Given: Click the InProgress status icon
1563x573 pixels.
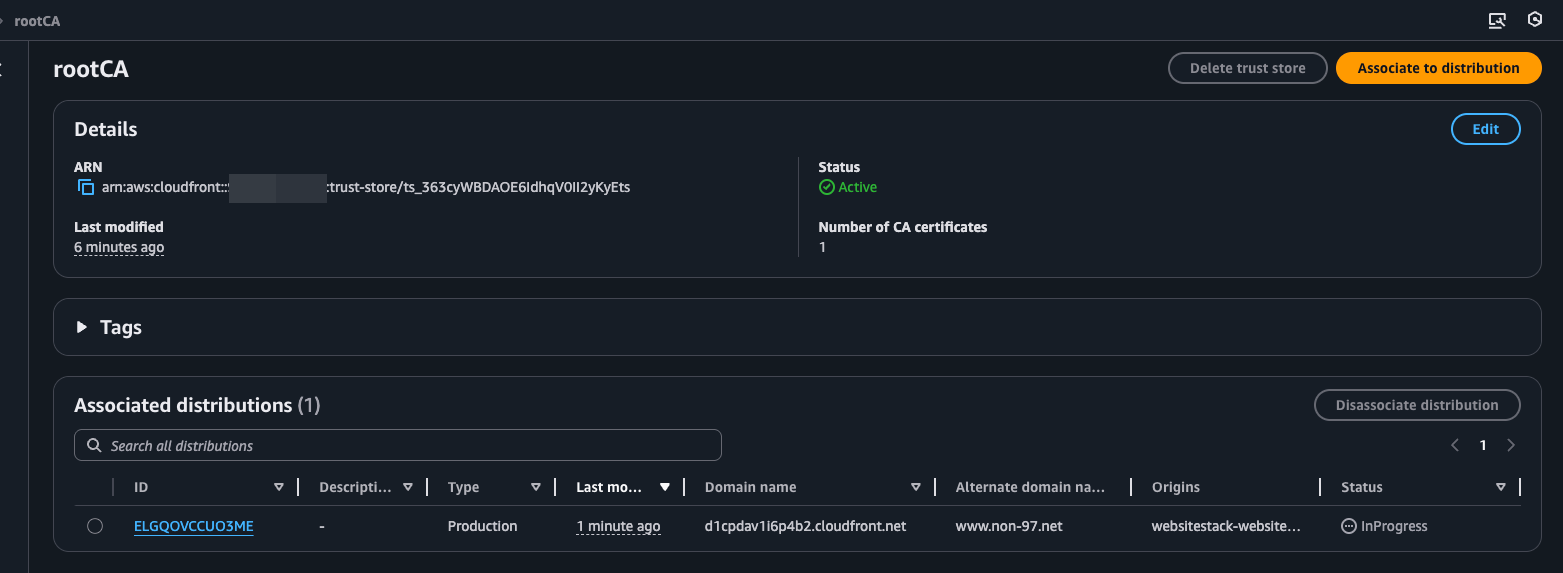Looking at the screenshot, I should pyautogui.click(x=1348, y=526).
